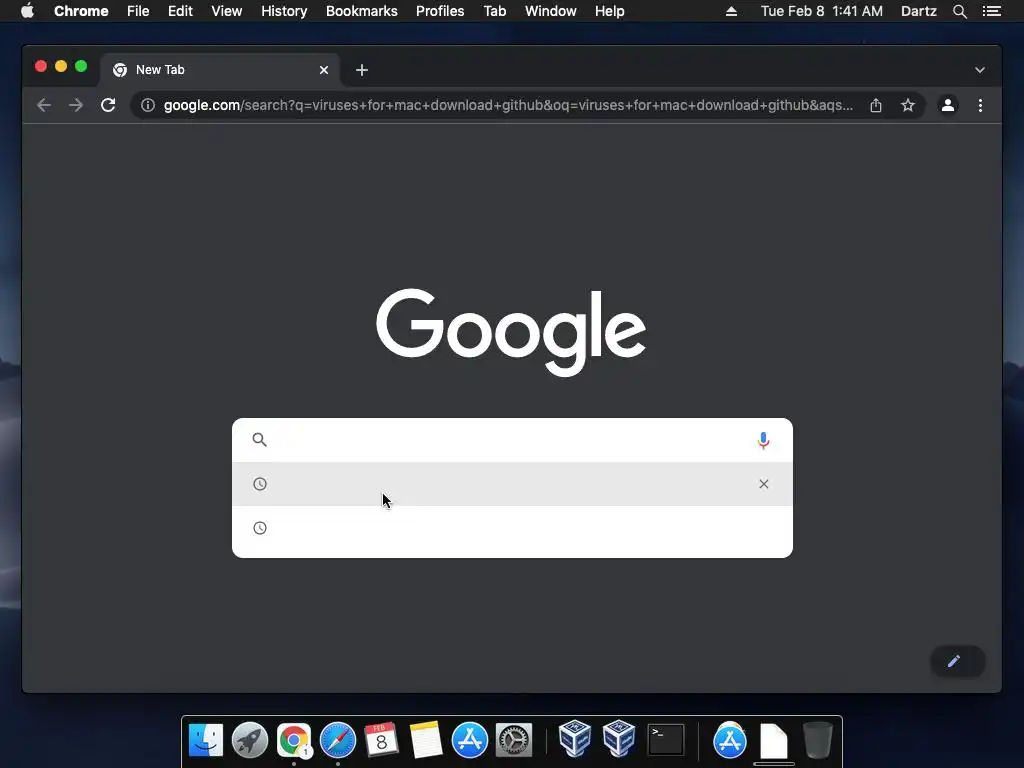Select the first history suggestion row

pyautogui.click(x=513, y=484)
